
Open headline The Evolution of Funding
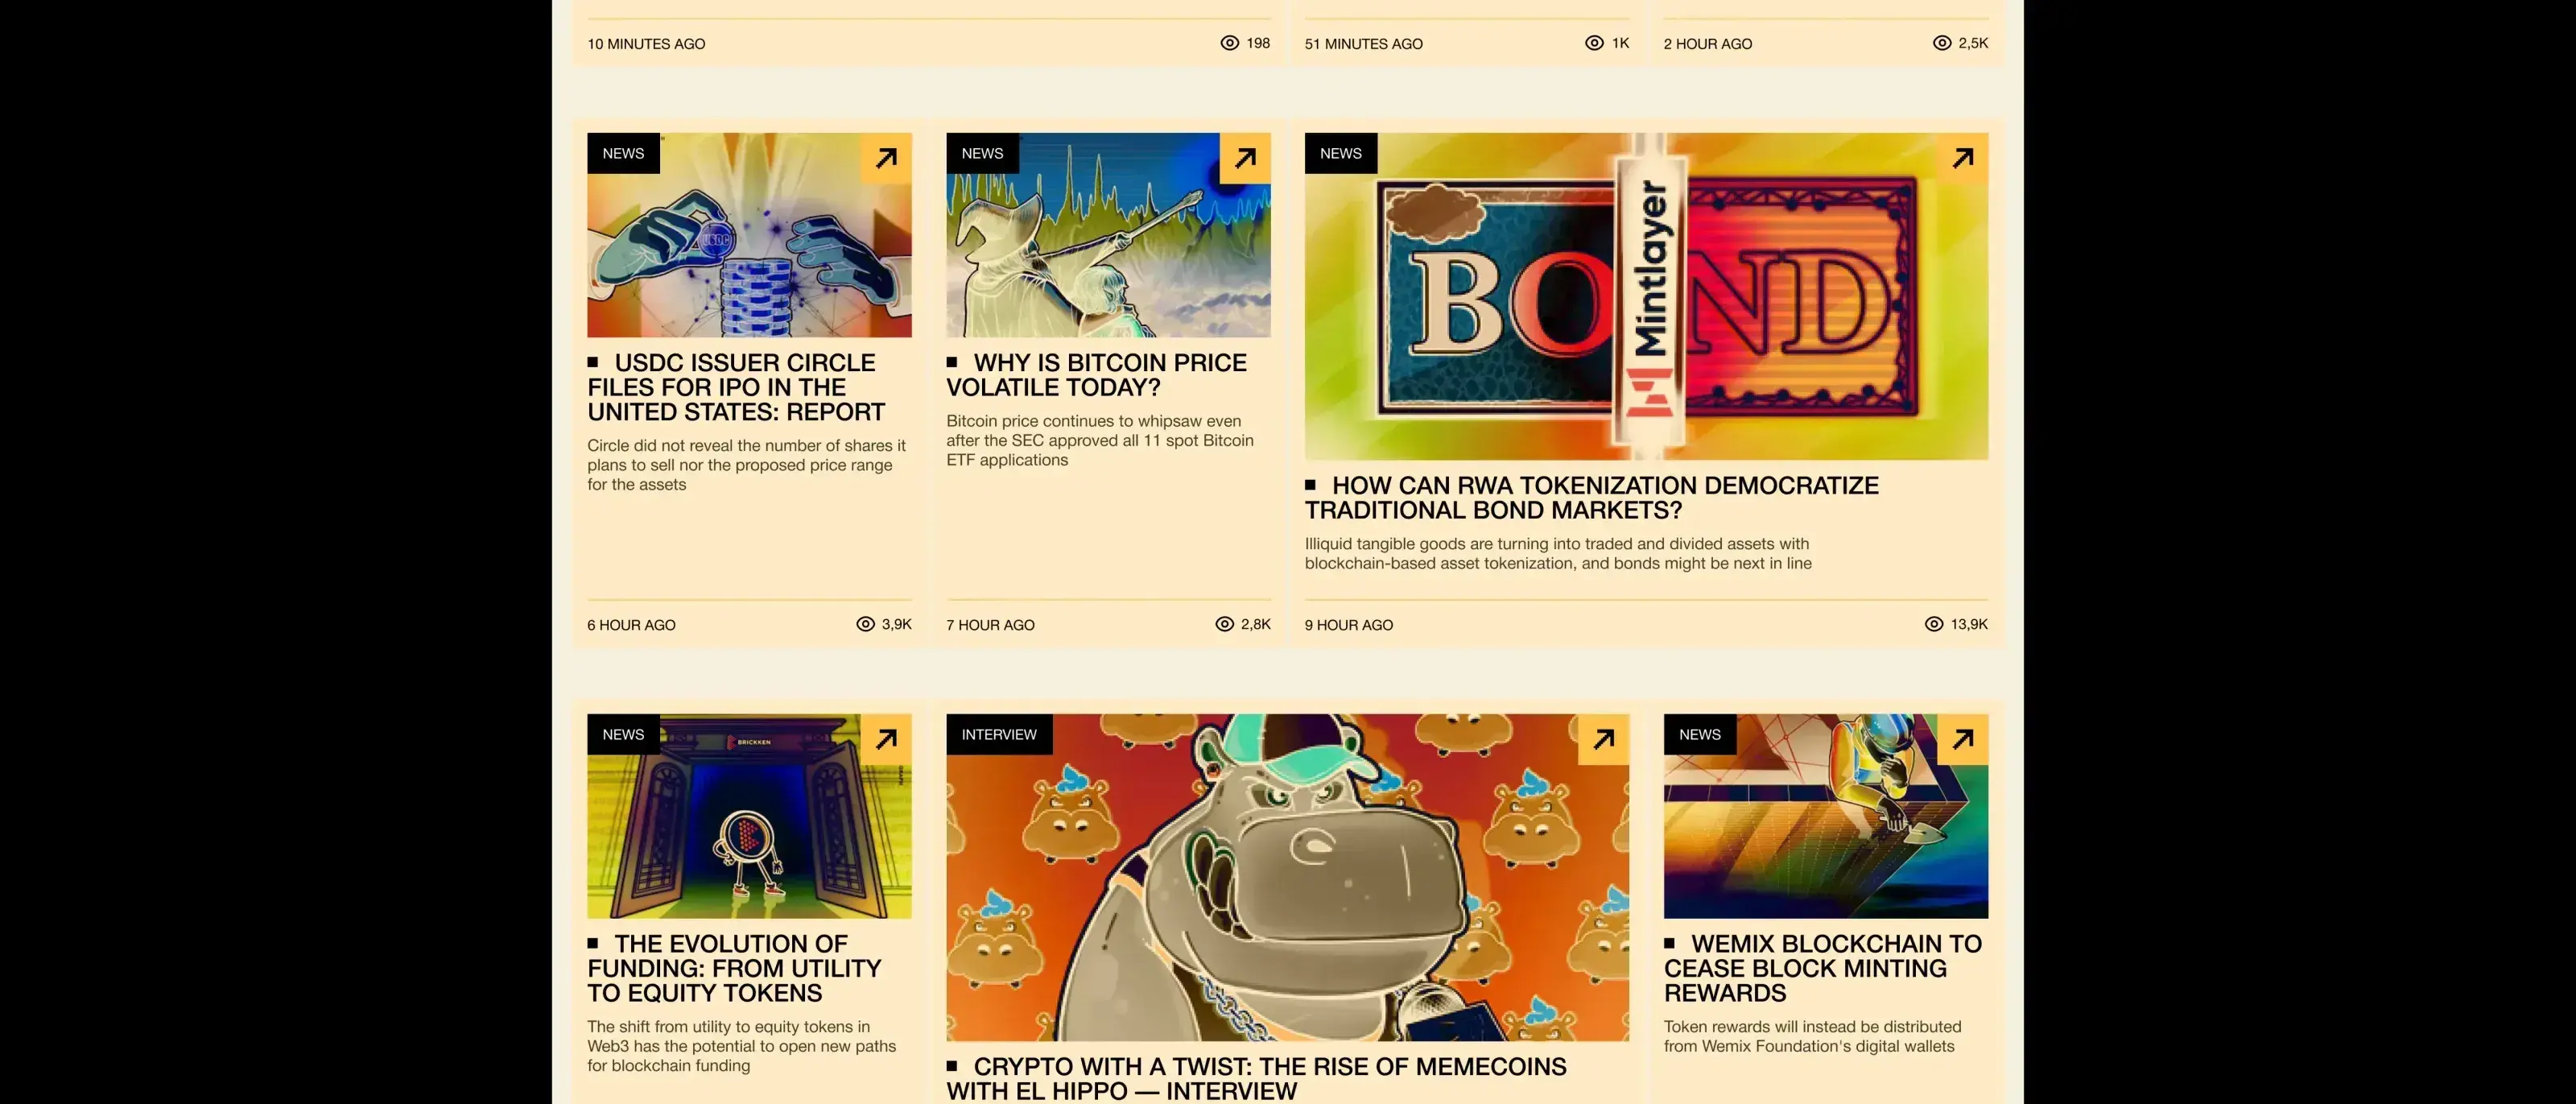pyautogui.click(x=735, y=968)
